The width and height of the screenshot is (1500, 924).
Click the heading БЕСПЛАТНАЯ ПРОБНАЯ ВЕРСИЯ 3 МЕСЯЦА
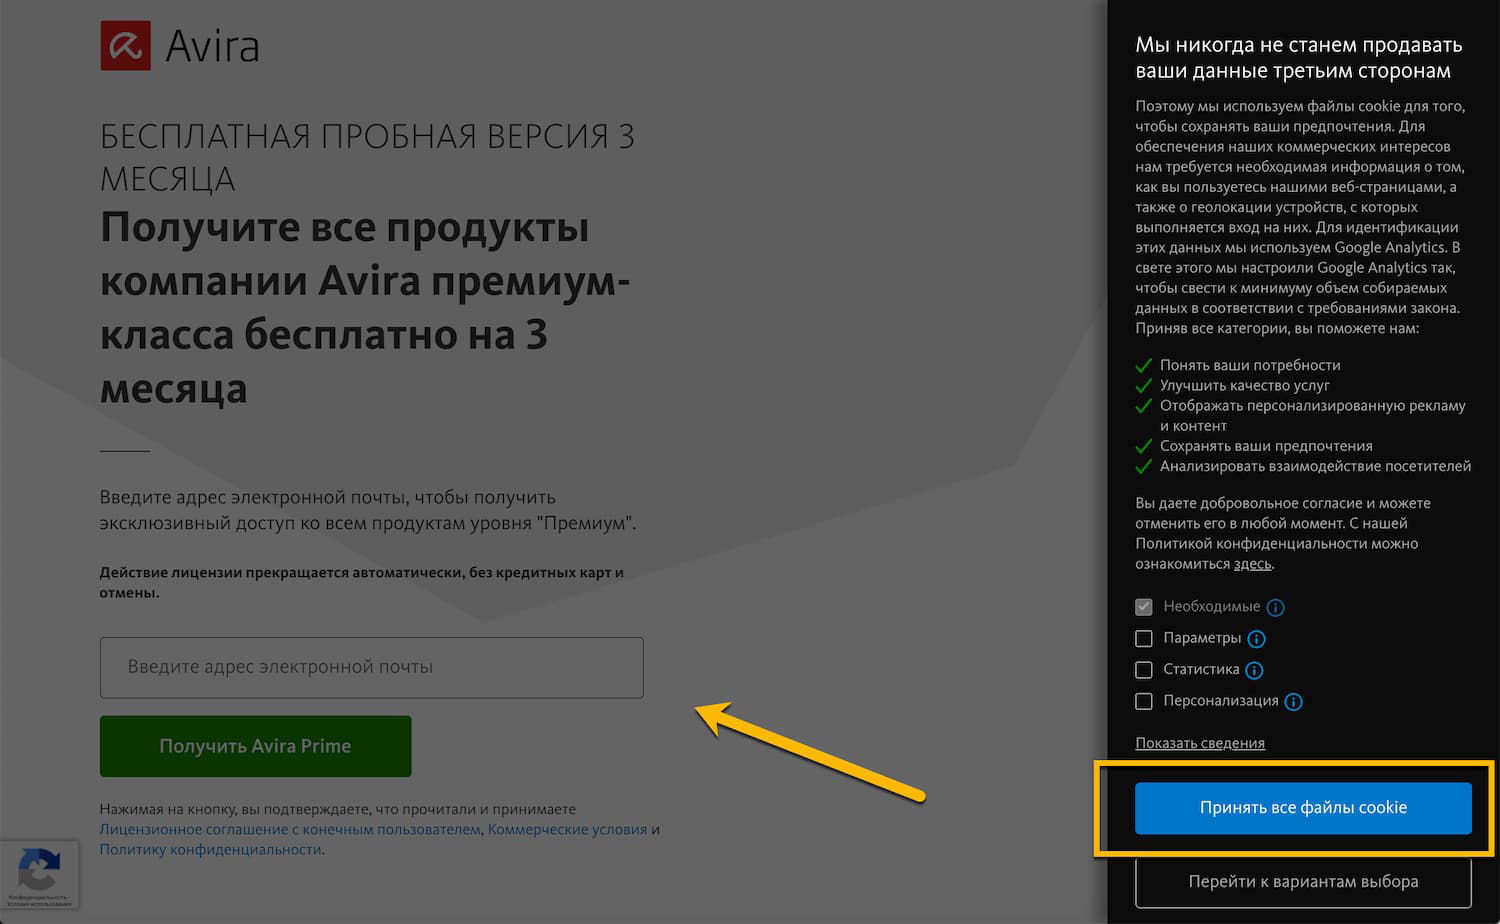coord(368,157)
